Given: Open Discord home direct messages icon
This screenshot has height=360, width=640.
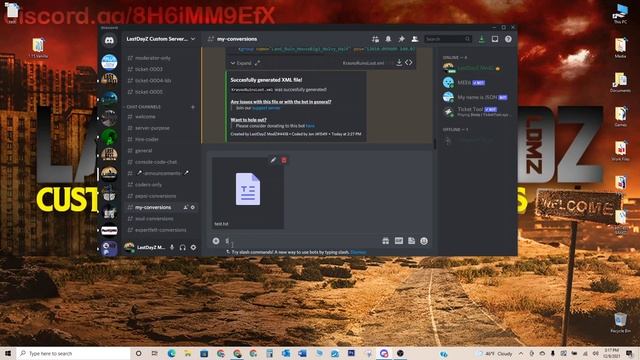Looking at the screenshot, I should tap(109, 40).
